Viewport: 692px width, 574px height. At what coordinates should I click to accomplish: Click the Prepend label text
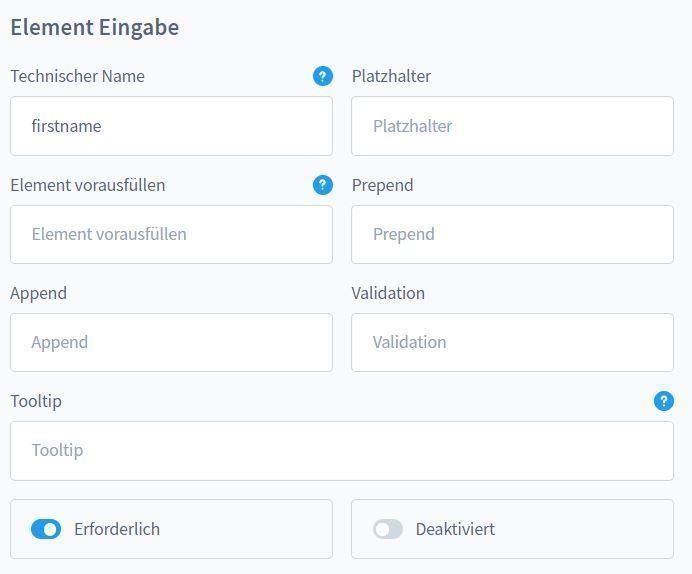tap(382, 186)
